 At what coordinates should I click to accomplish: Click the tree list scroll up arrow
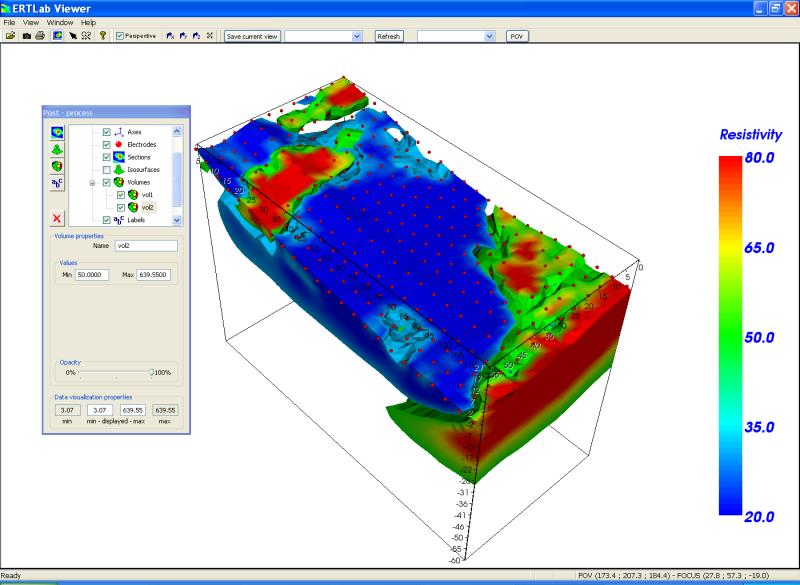177,131
